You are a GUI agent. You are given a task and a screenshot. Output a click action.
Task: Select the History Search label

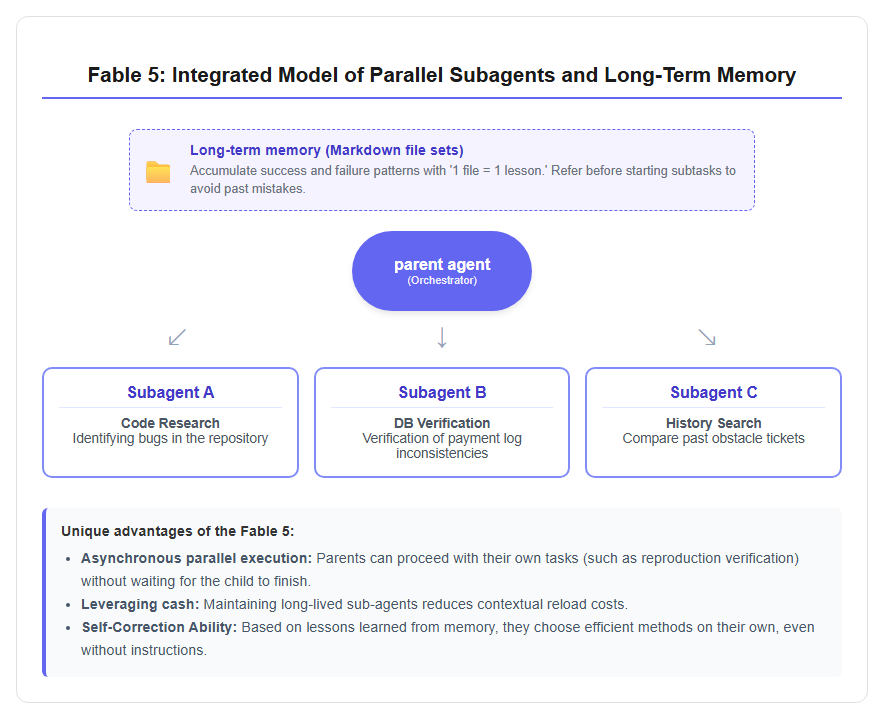tap(713, 423)
